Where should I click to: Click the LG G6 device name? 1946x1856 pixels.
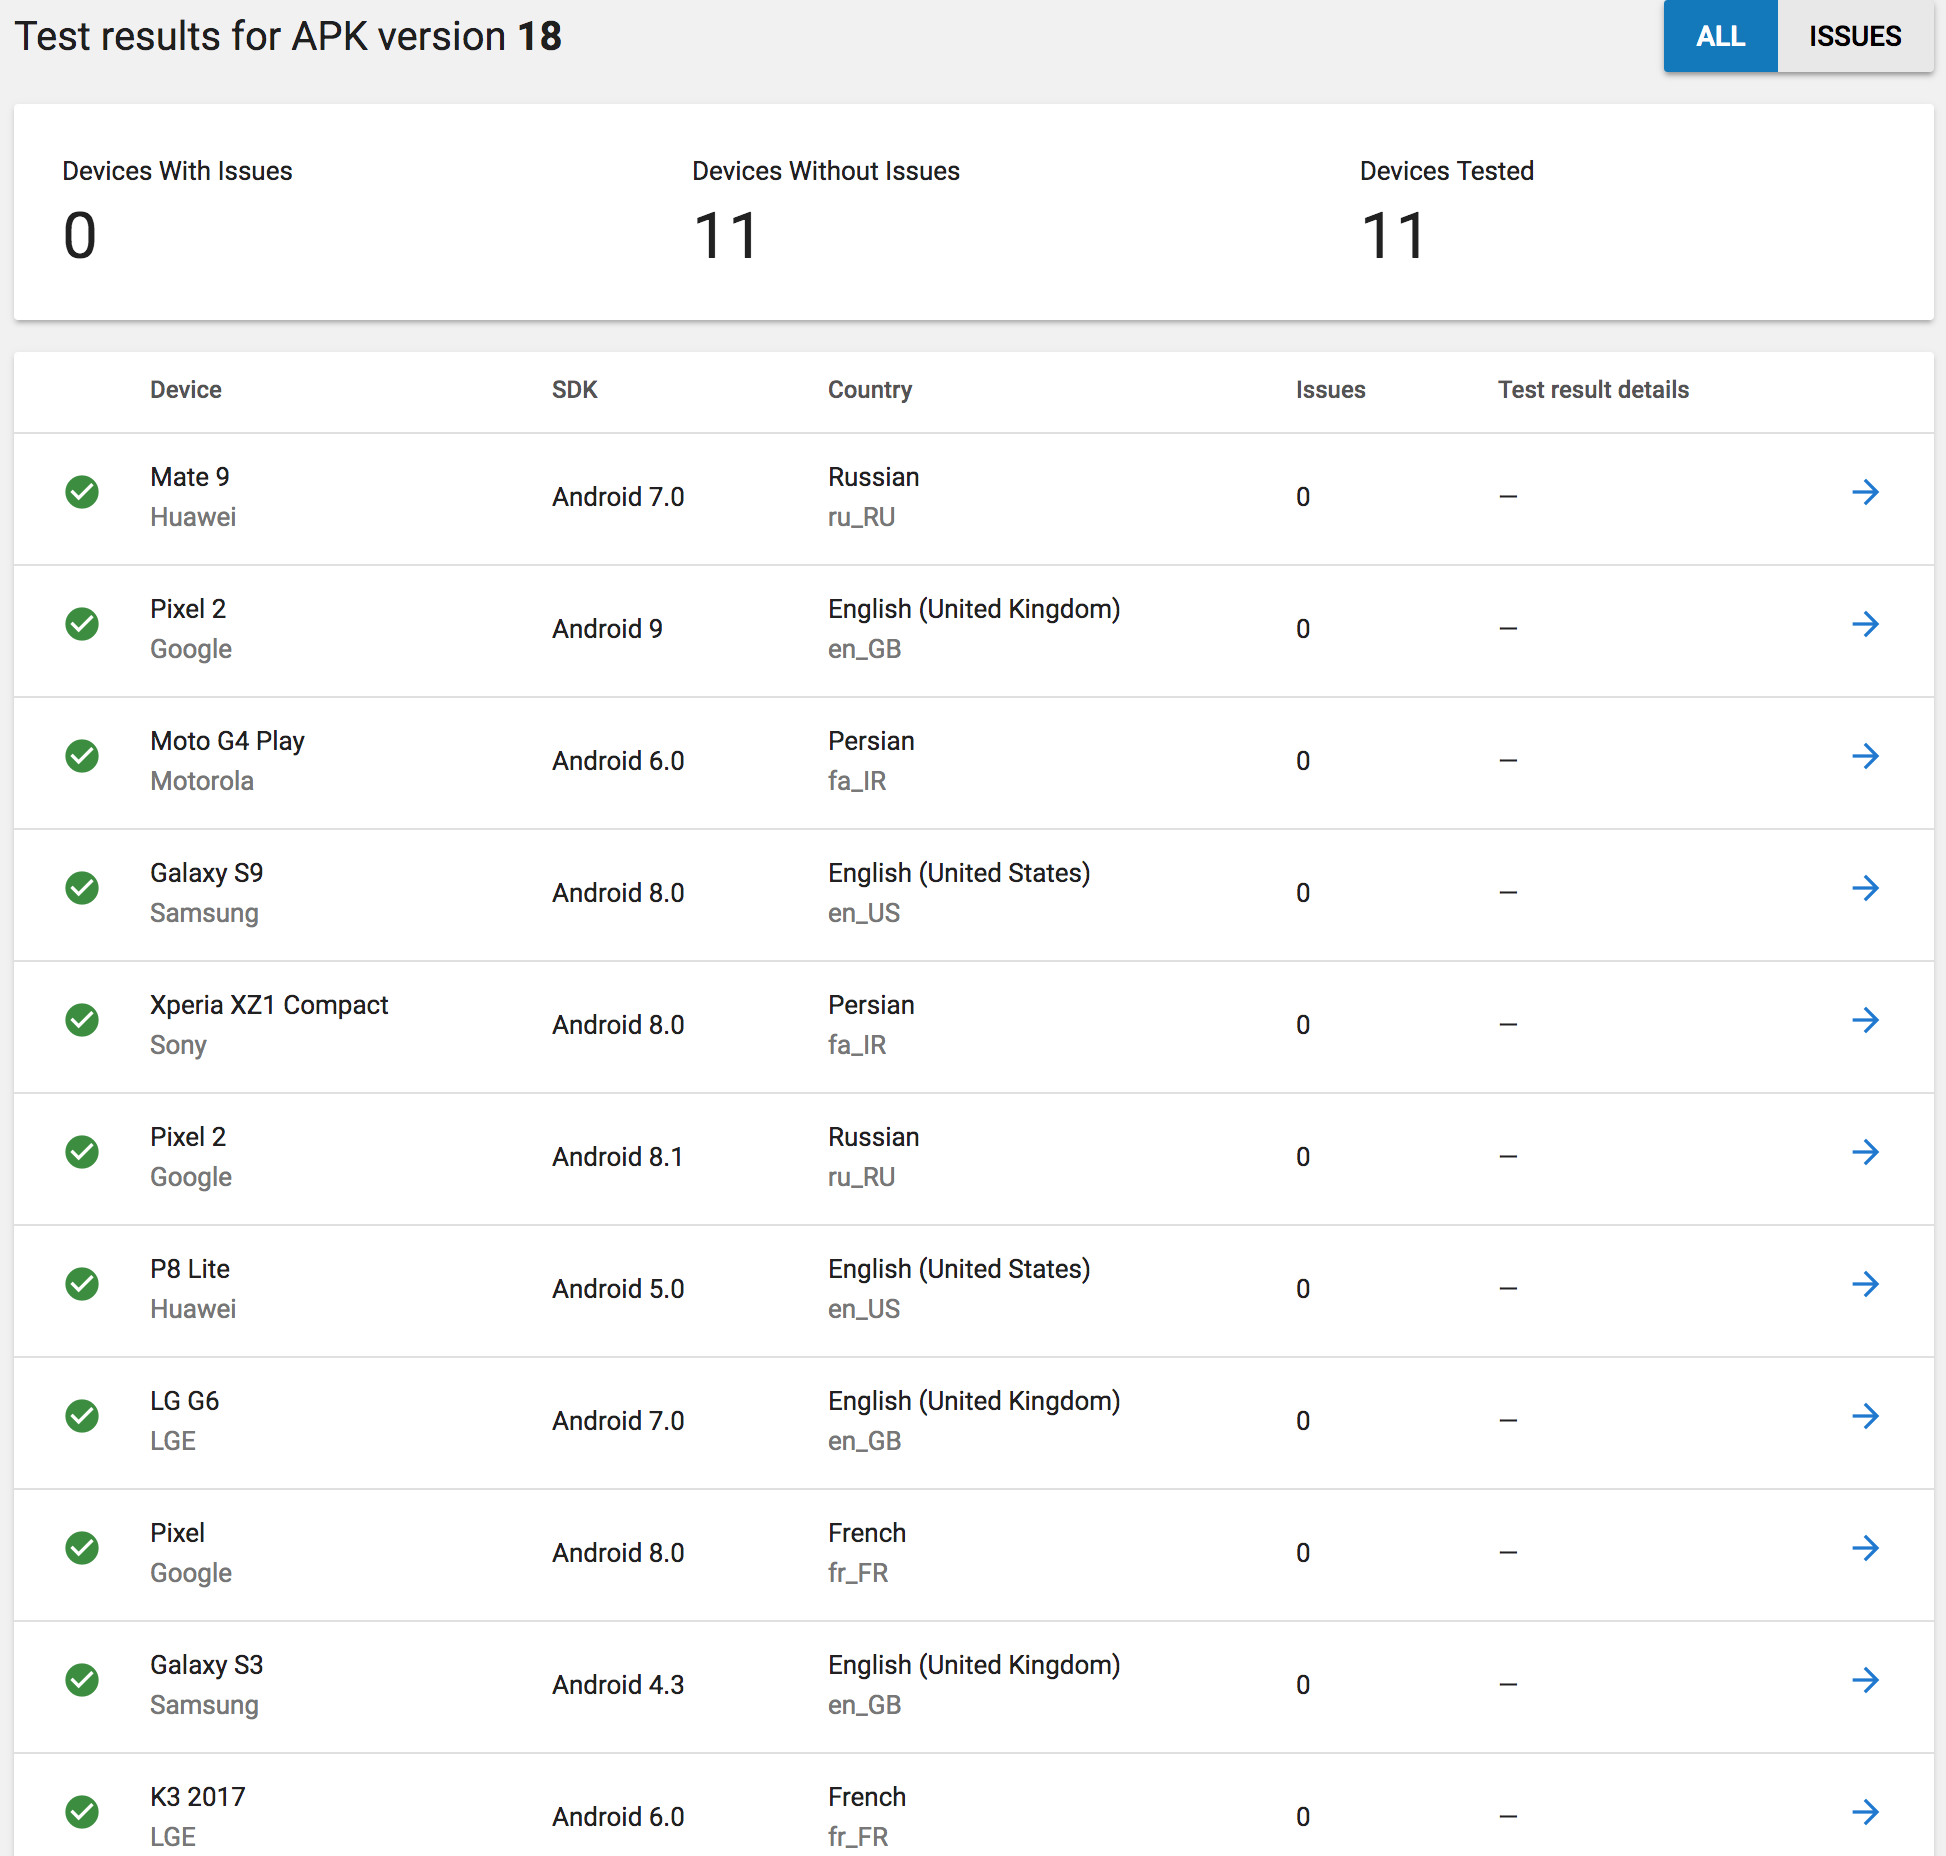[x=185, y=1402]
